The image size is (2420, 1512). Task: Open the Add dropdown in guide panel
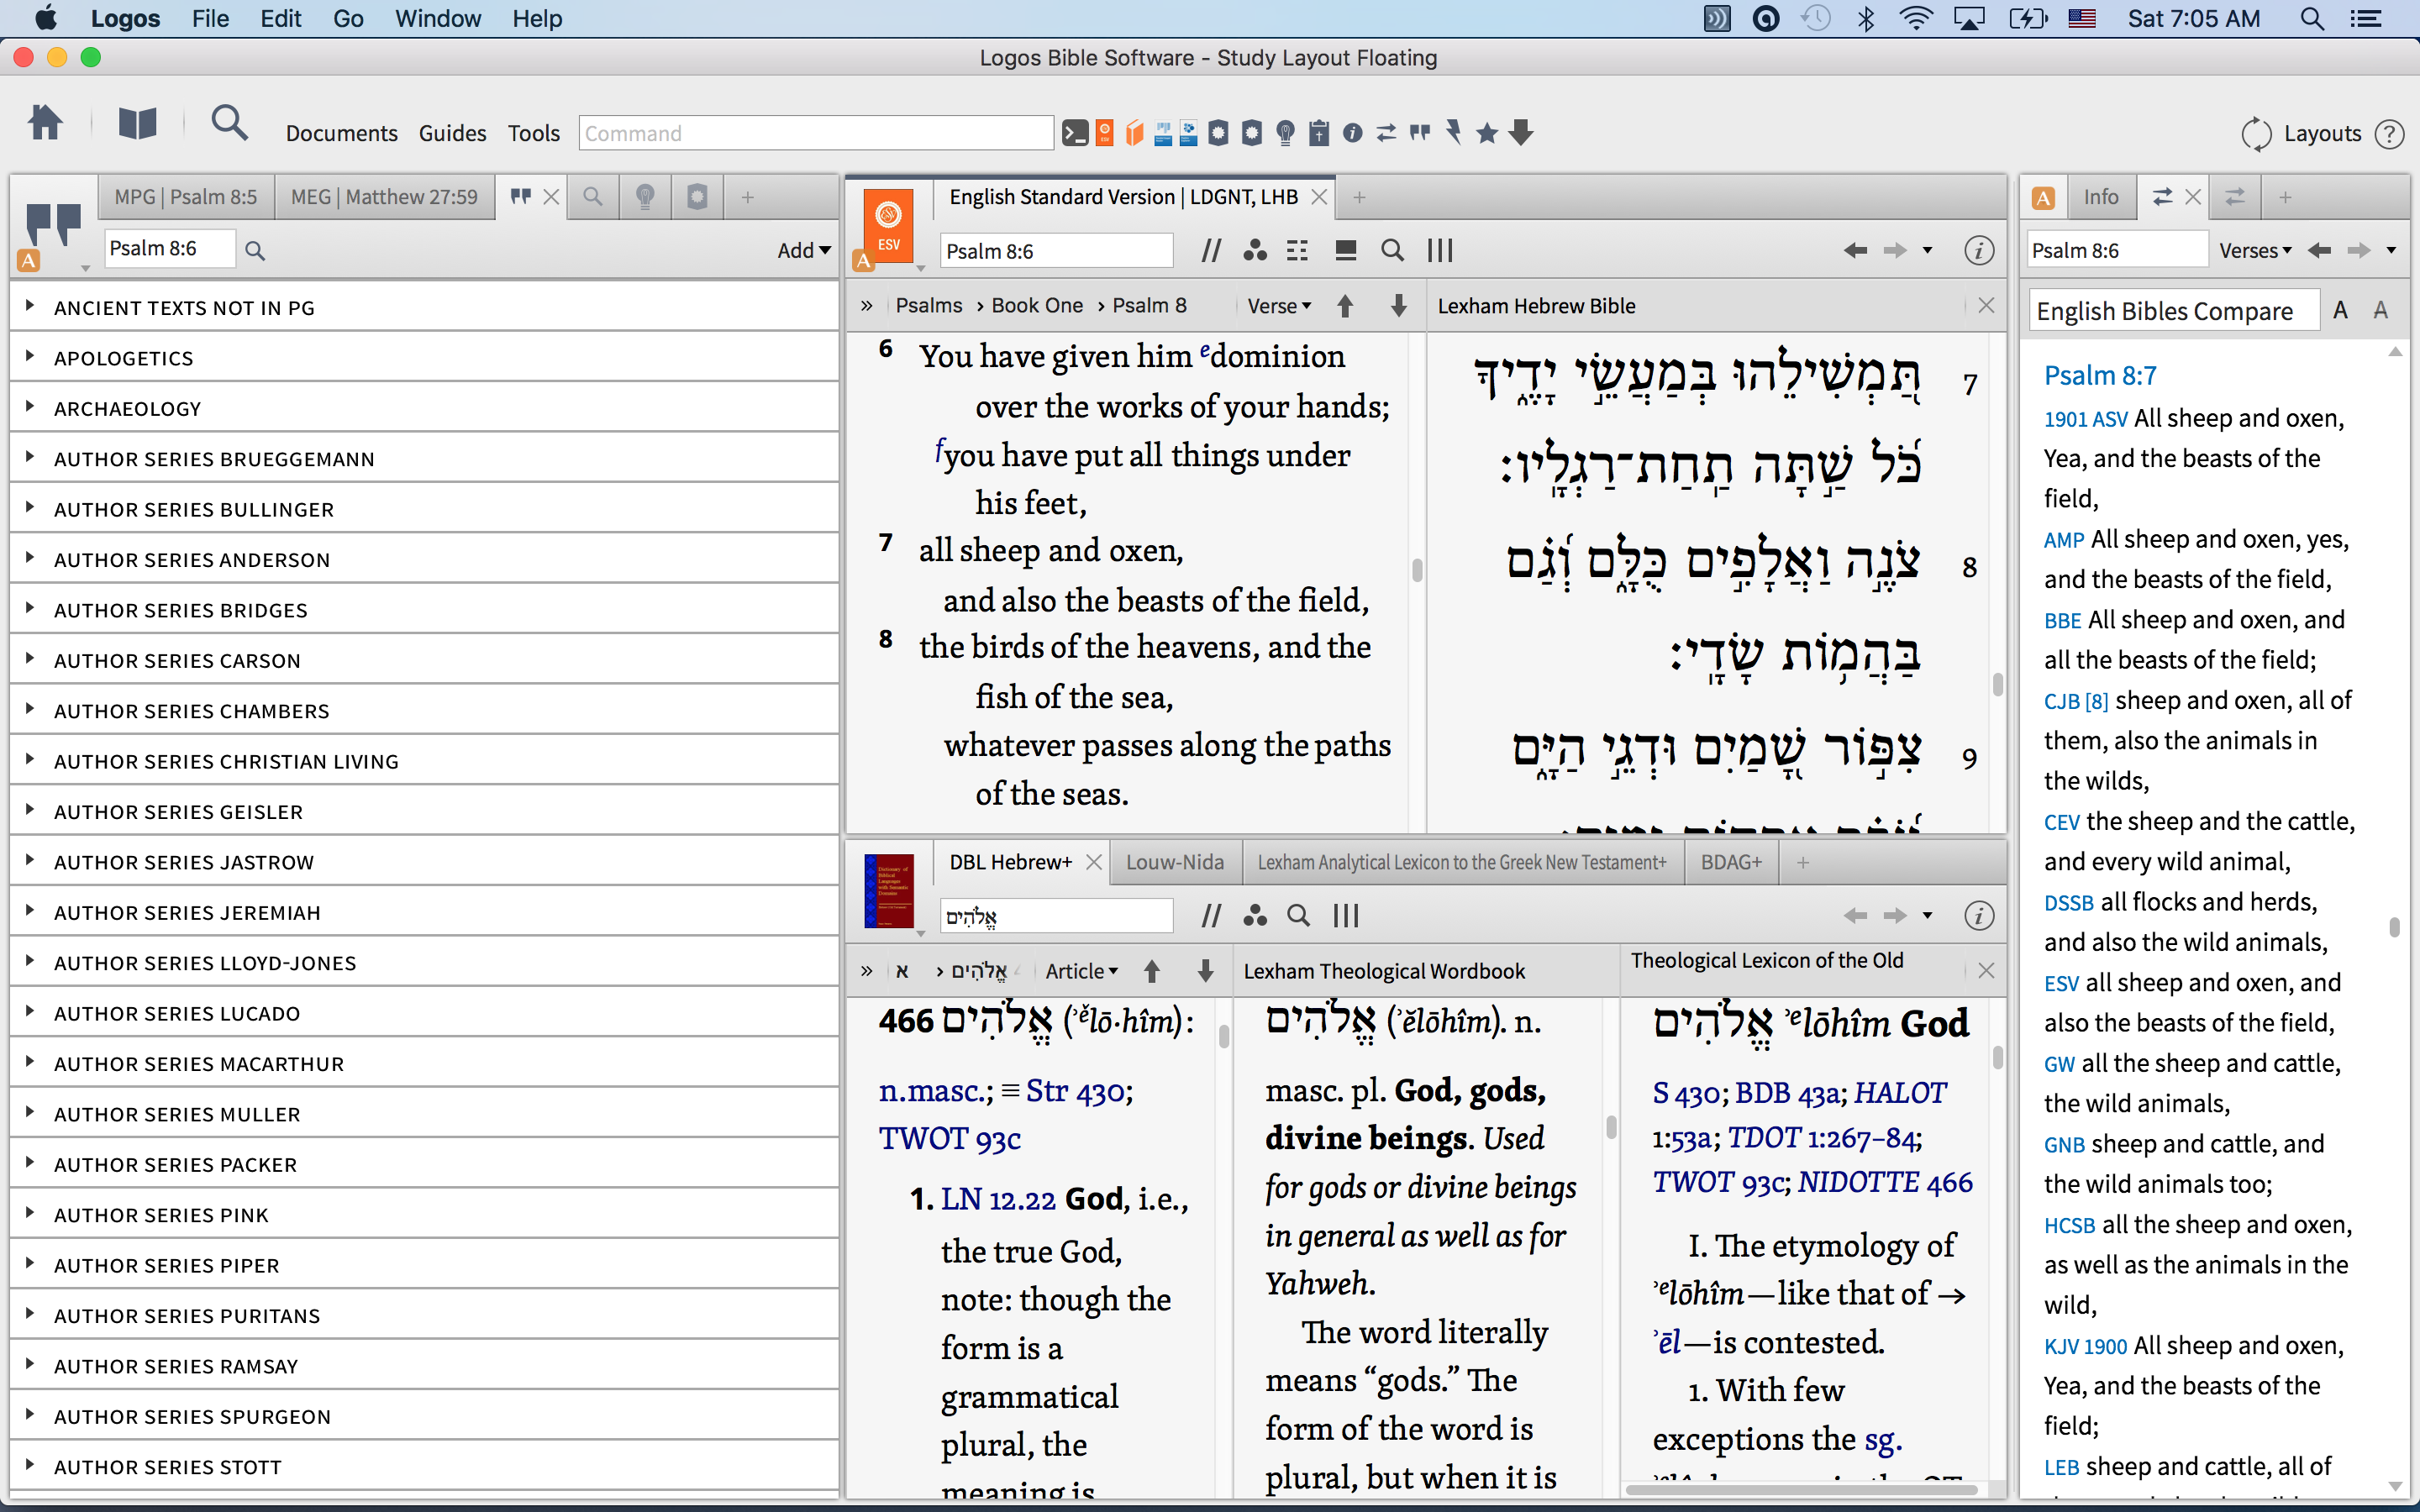(804, 250)
